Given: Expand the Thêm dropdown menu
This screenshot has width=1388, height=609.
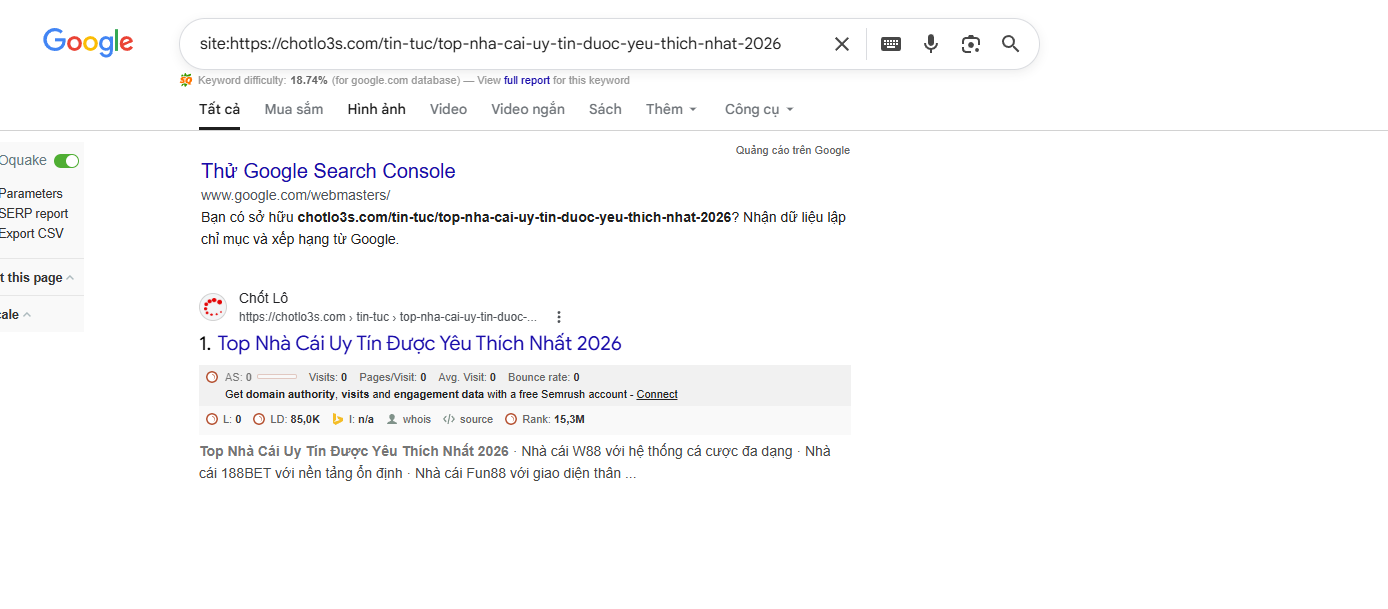Looking at the screenshot, I should click(672, 109).
